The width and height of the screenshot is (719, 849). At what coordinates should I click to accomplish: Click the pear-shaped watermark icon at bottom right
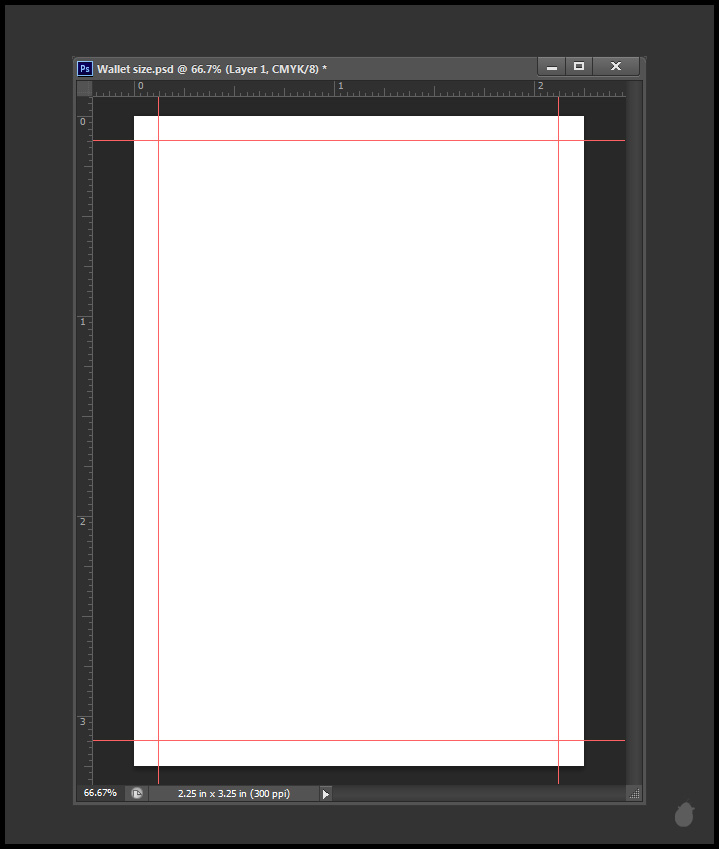[x=684, y=815]
